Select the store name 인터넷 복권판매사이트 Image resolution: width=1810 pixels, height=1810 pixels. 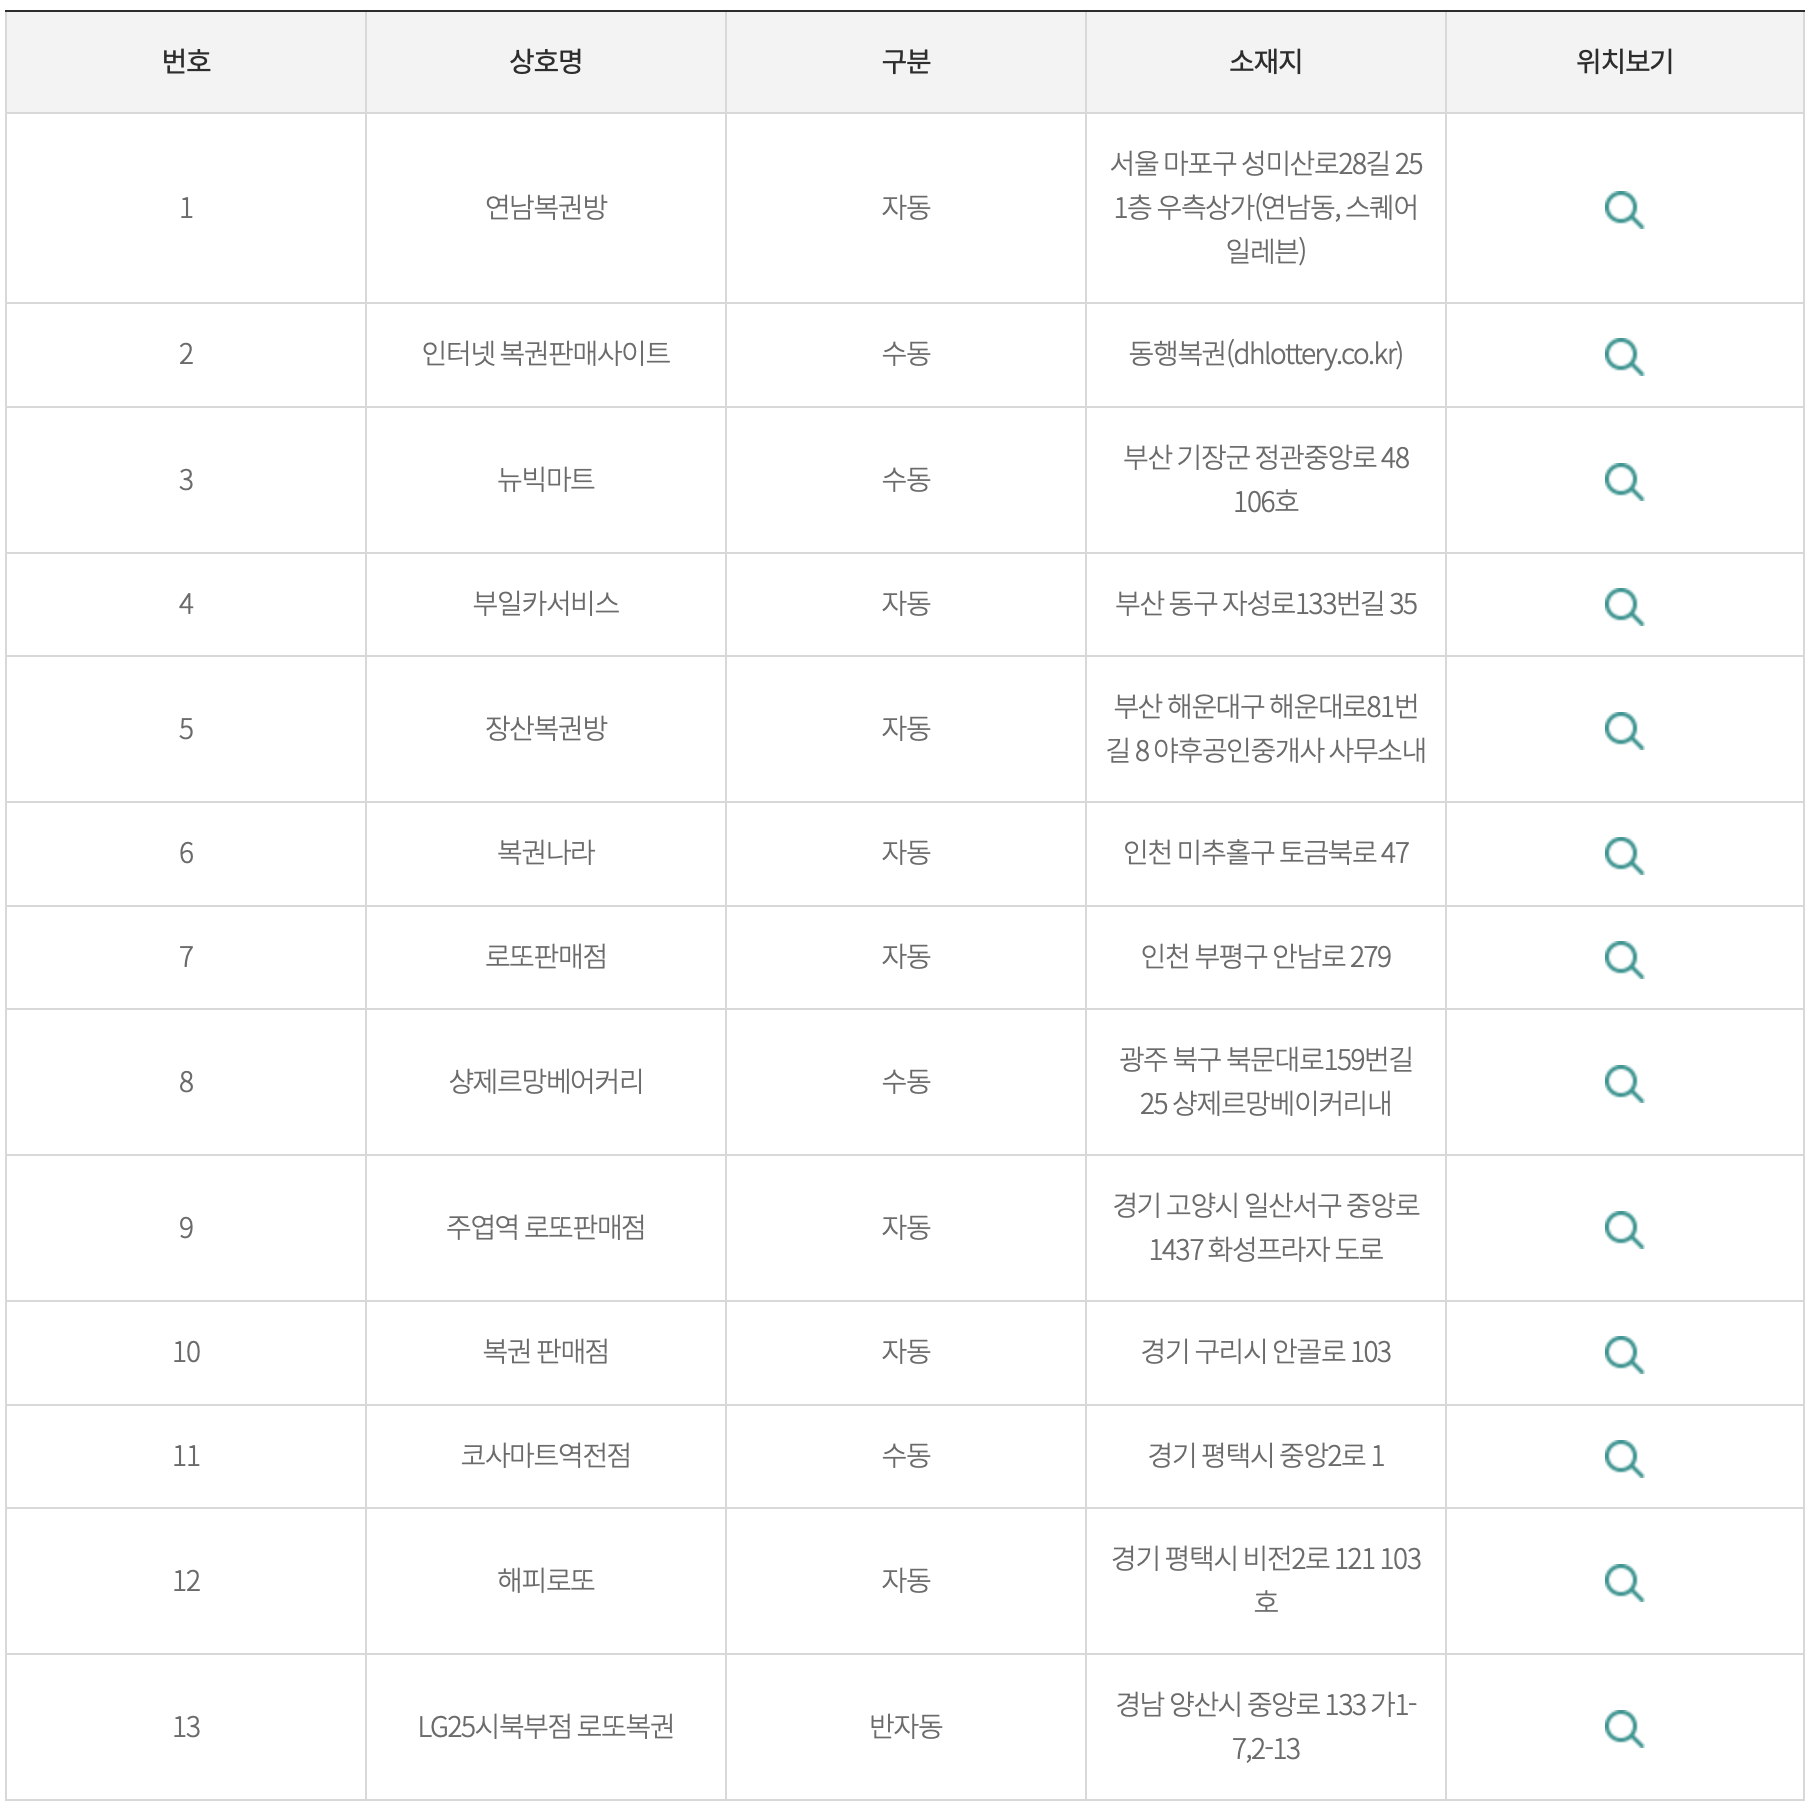546,353
